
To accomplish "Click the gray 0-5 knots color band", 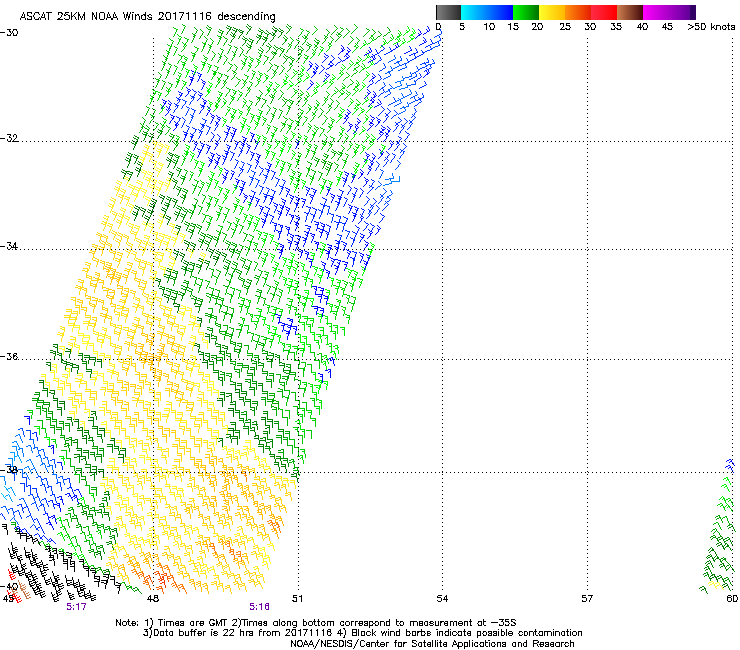I will point(448,12).
